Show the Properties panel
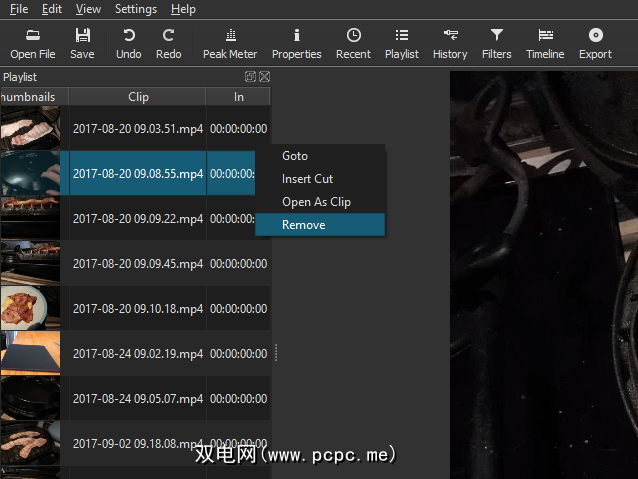Image resolution: width=638 pixels, height=479 pixels. coord(297,44)
